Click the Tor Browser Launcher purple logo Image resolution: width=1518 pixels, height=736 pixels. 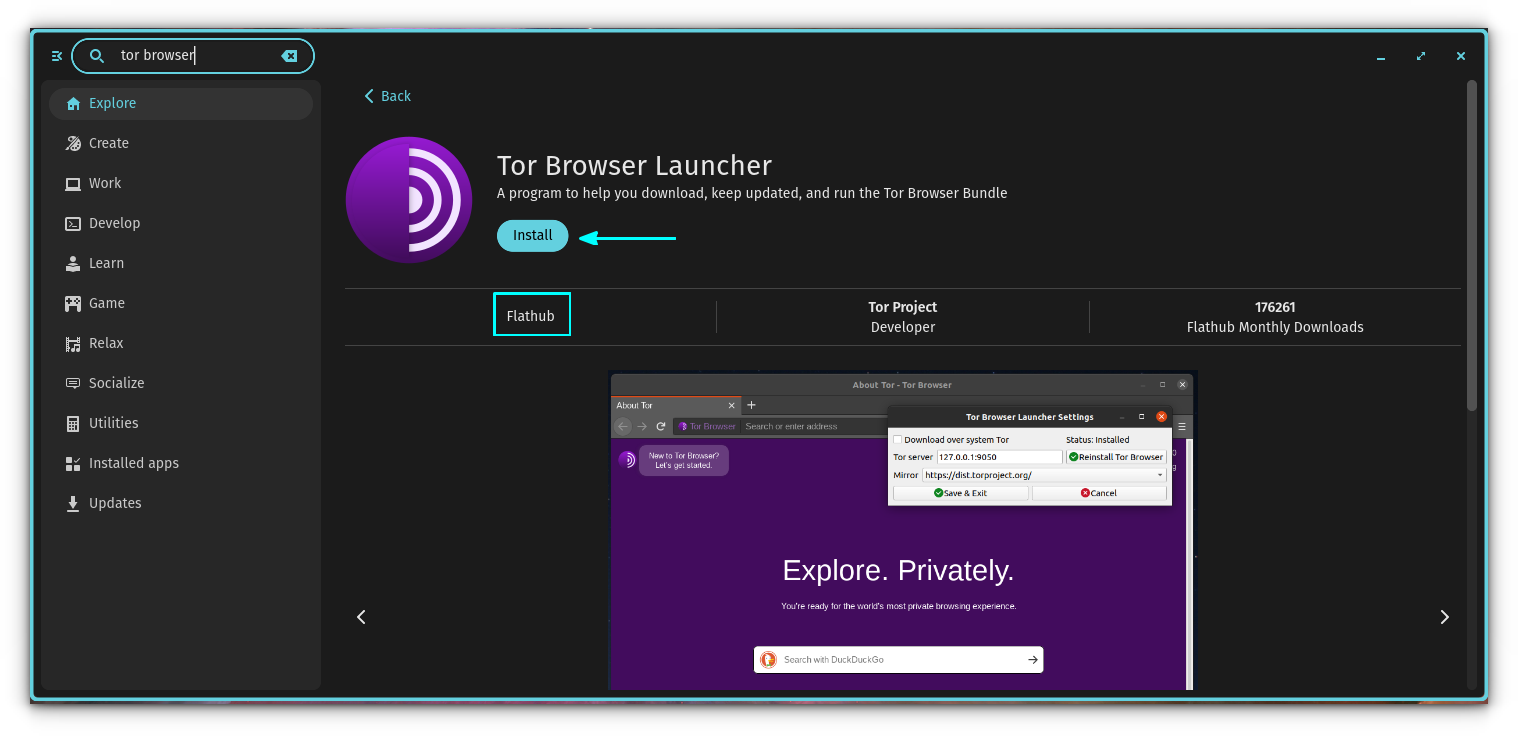click(409, 200)
